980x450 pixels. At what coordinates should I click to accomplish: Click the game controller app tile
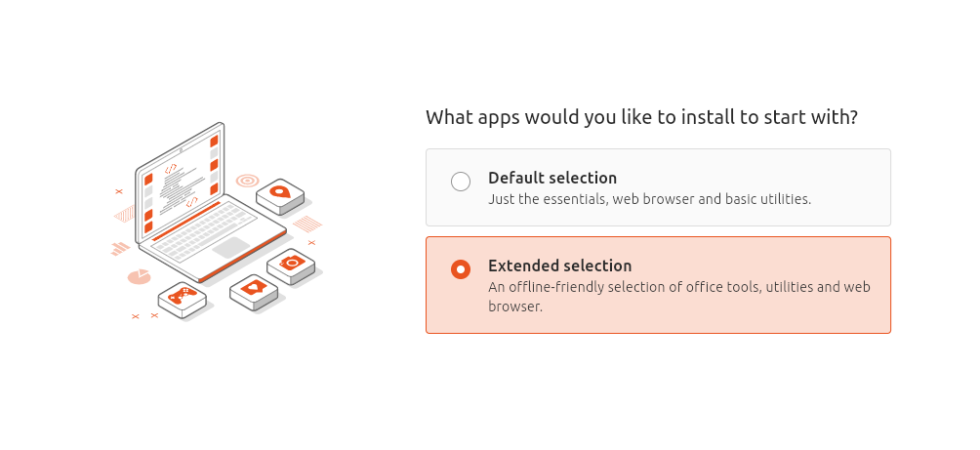pos(182,297)
